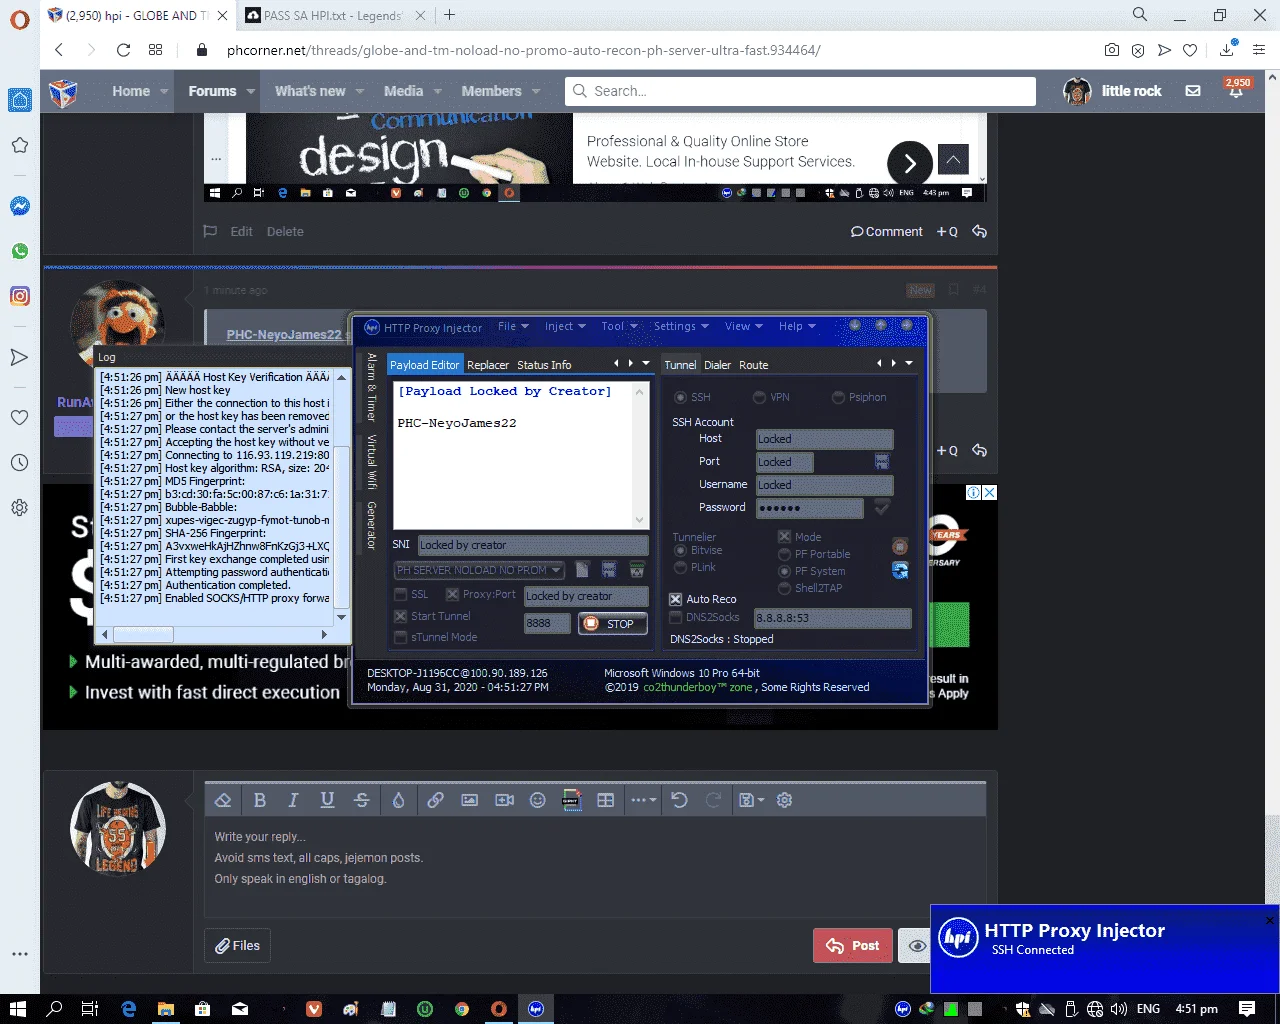Viewport: 1280px width, 1024px height.
Task: Click the taskbar volume speaker icon
Action: pos(1119,1008)
